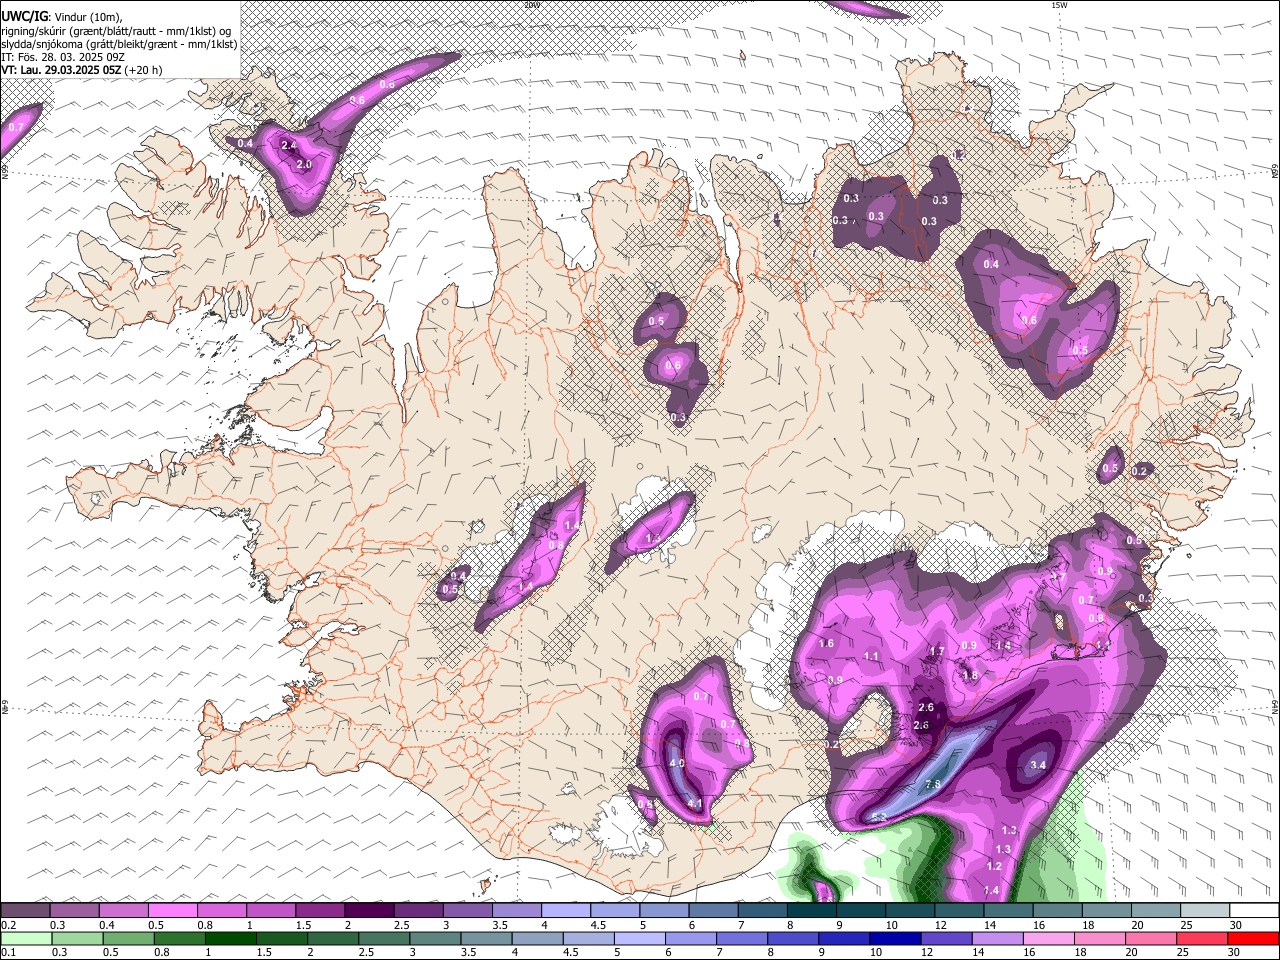The width and height of the screenshot is (1280, 960).
Task: Pick the light pink 16–18 swatch, lower legend row
Action: coord(1048,938)
